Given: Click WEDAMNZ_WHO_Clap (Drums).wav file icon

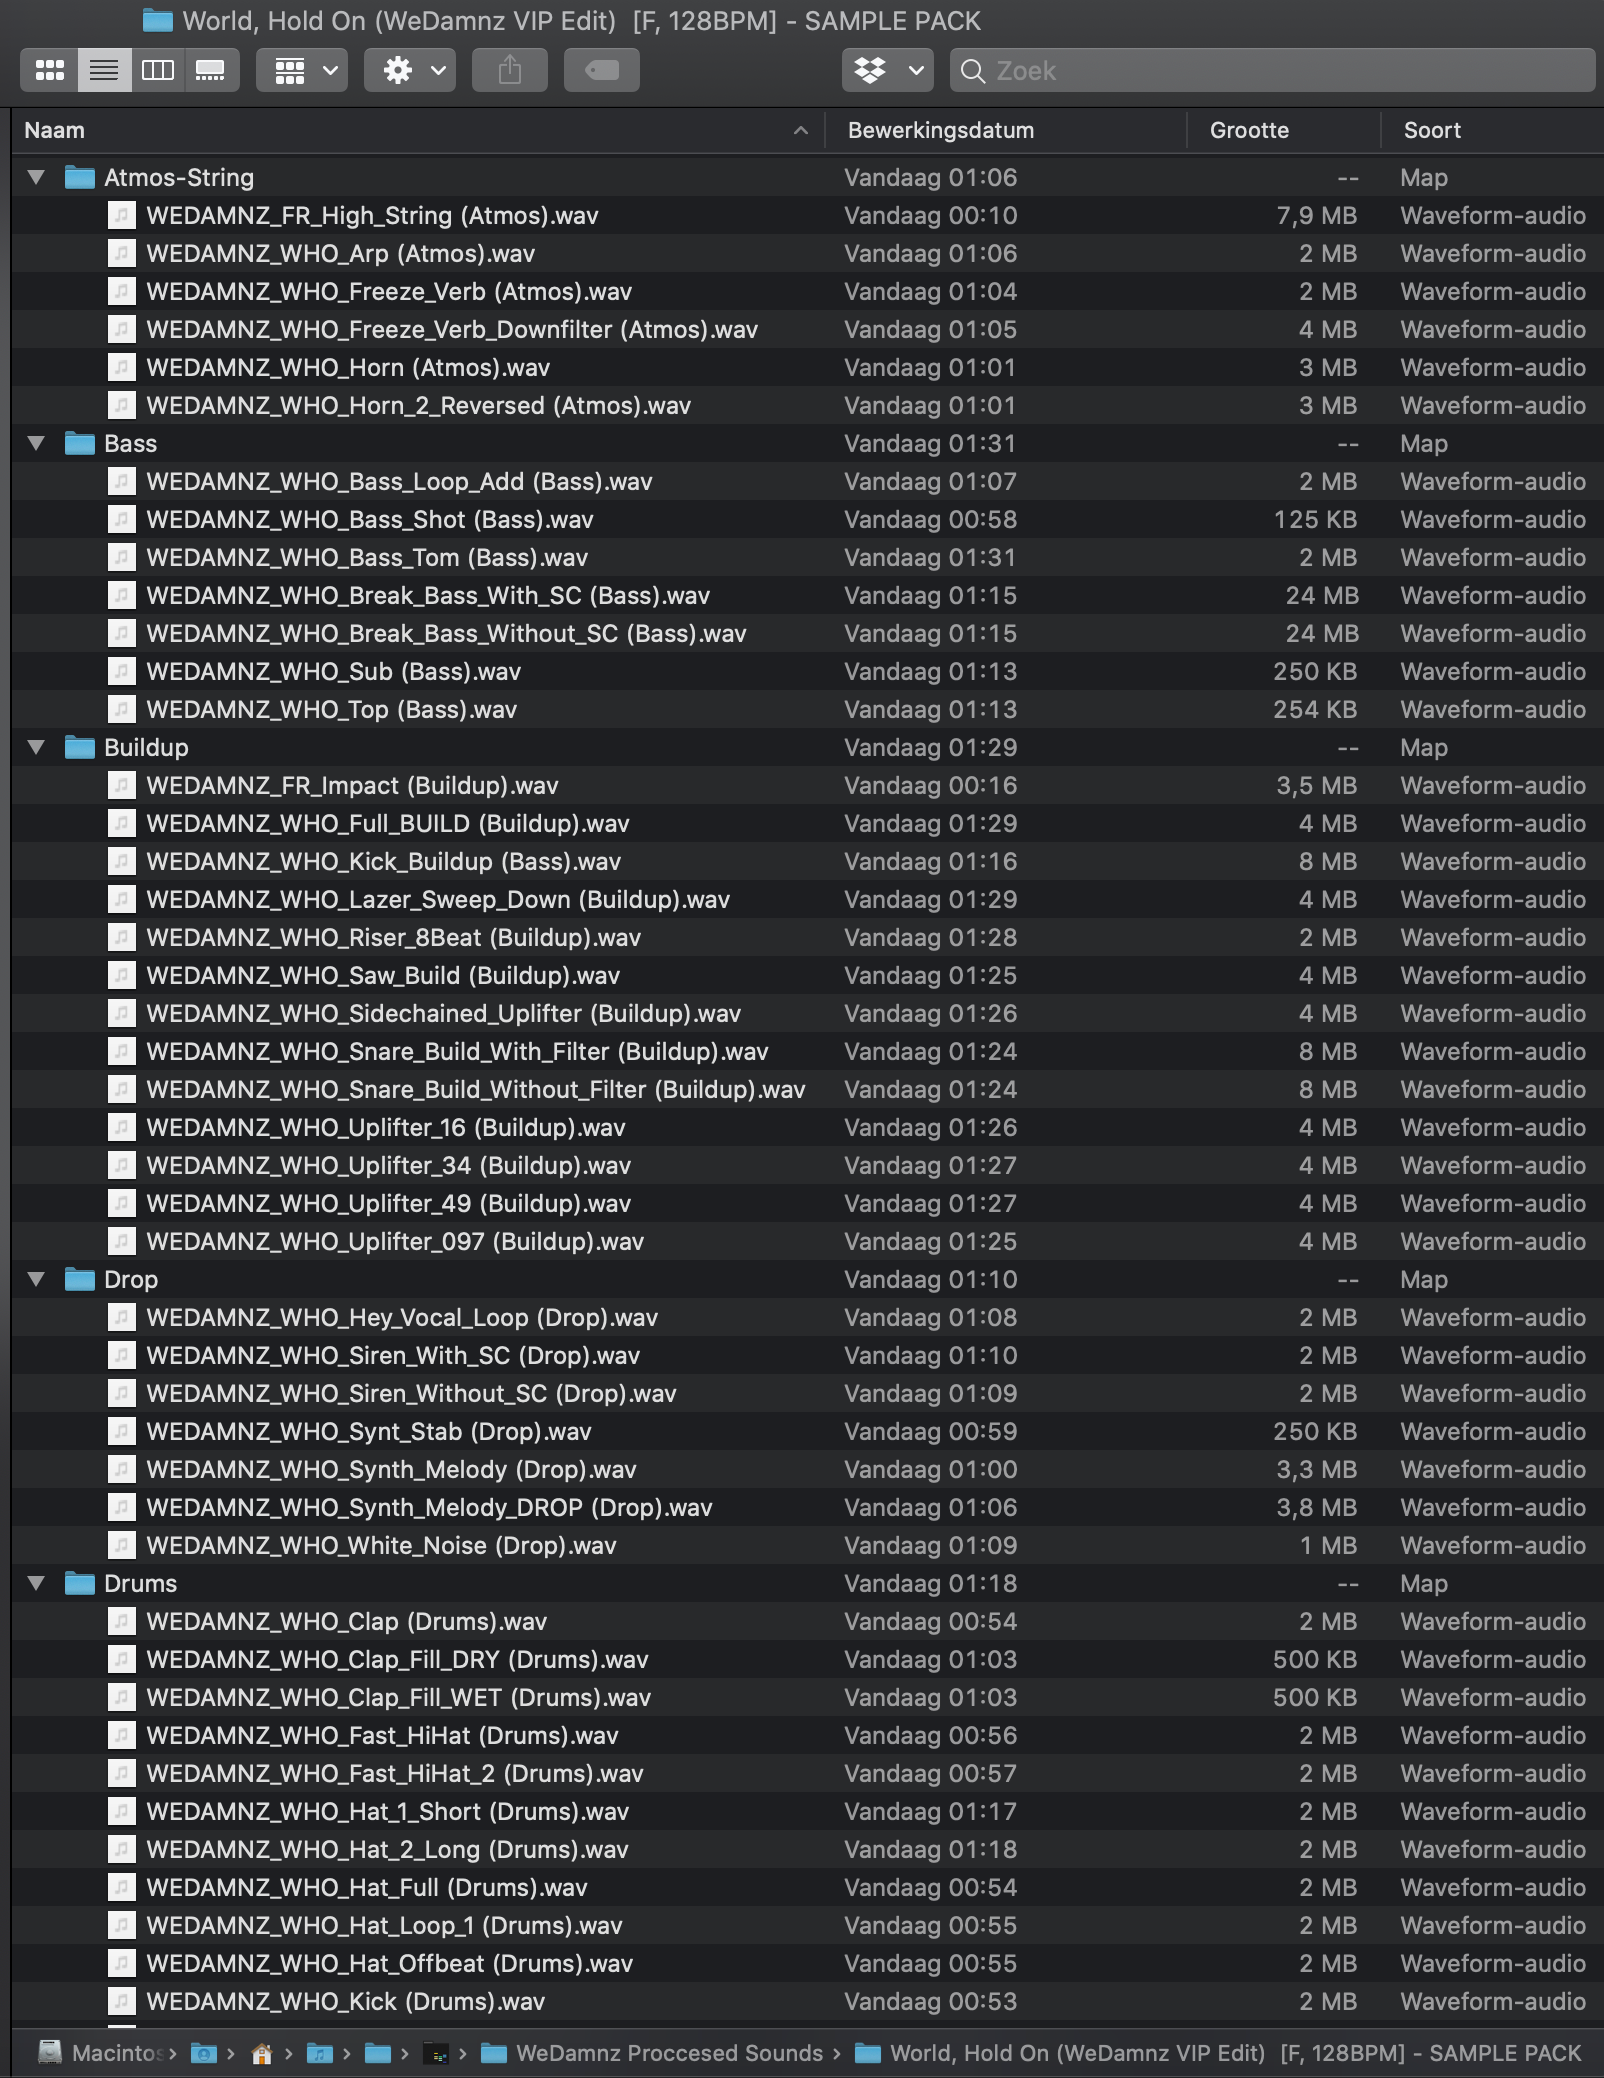Looking at the screenshot, I should click(121, 1621).
